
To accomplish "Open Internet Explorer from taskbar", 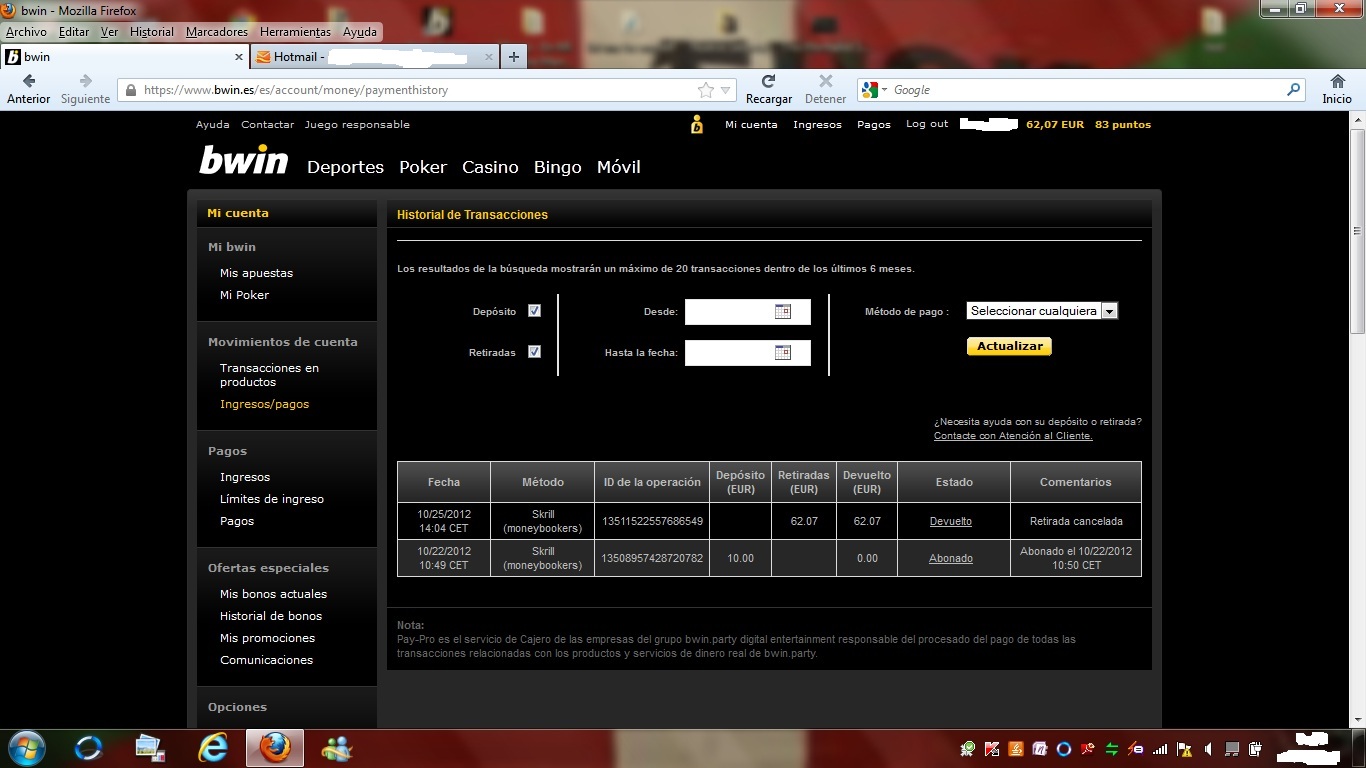I will pyautogui.click(x=213, y=748).
